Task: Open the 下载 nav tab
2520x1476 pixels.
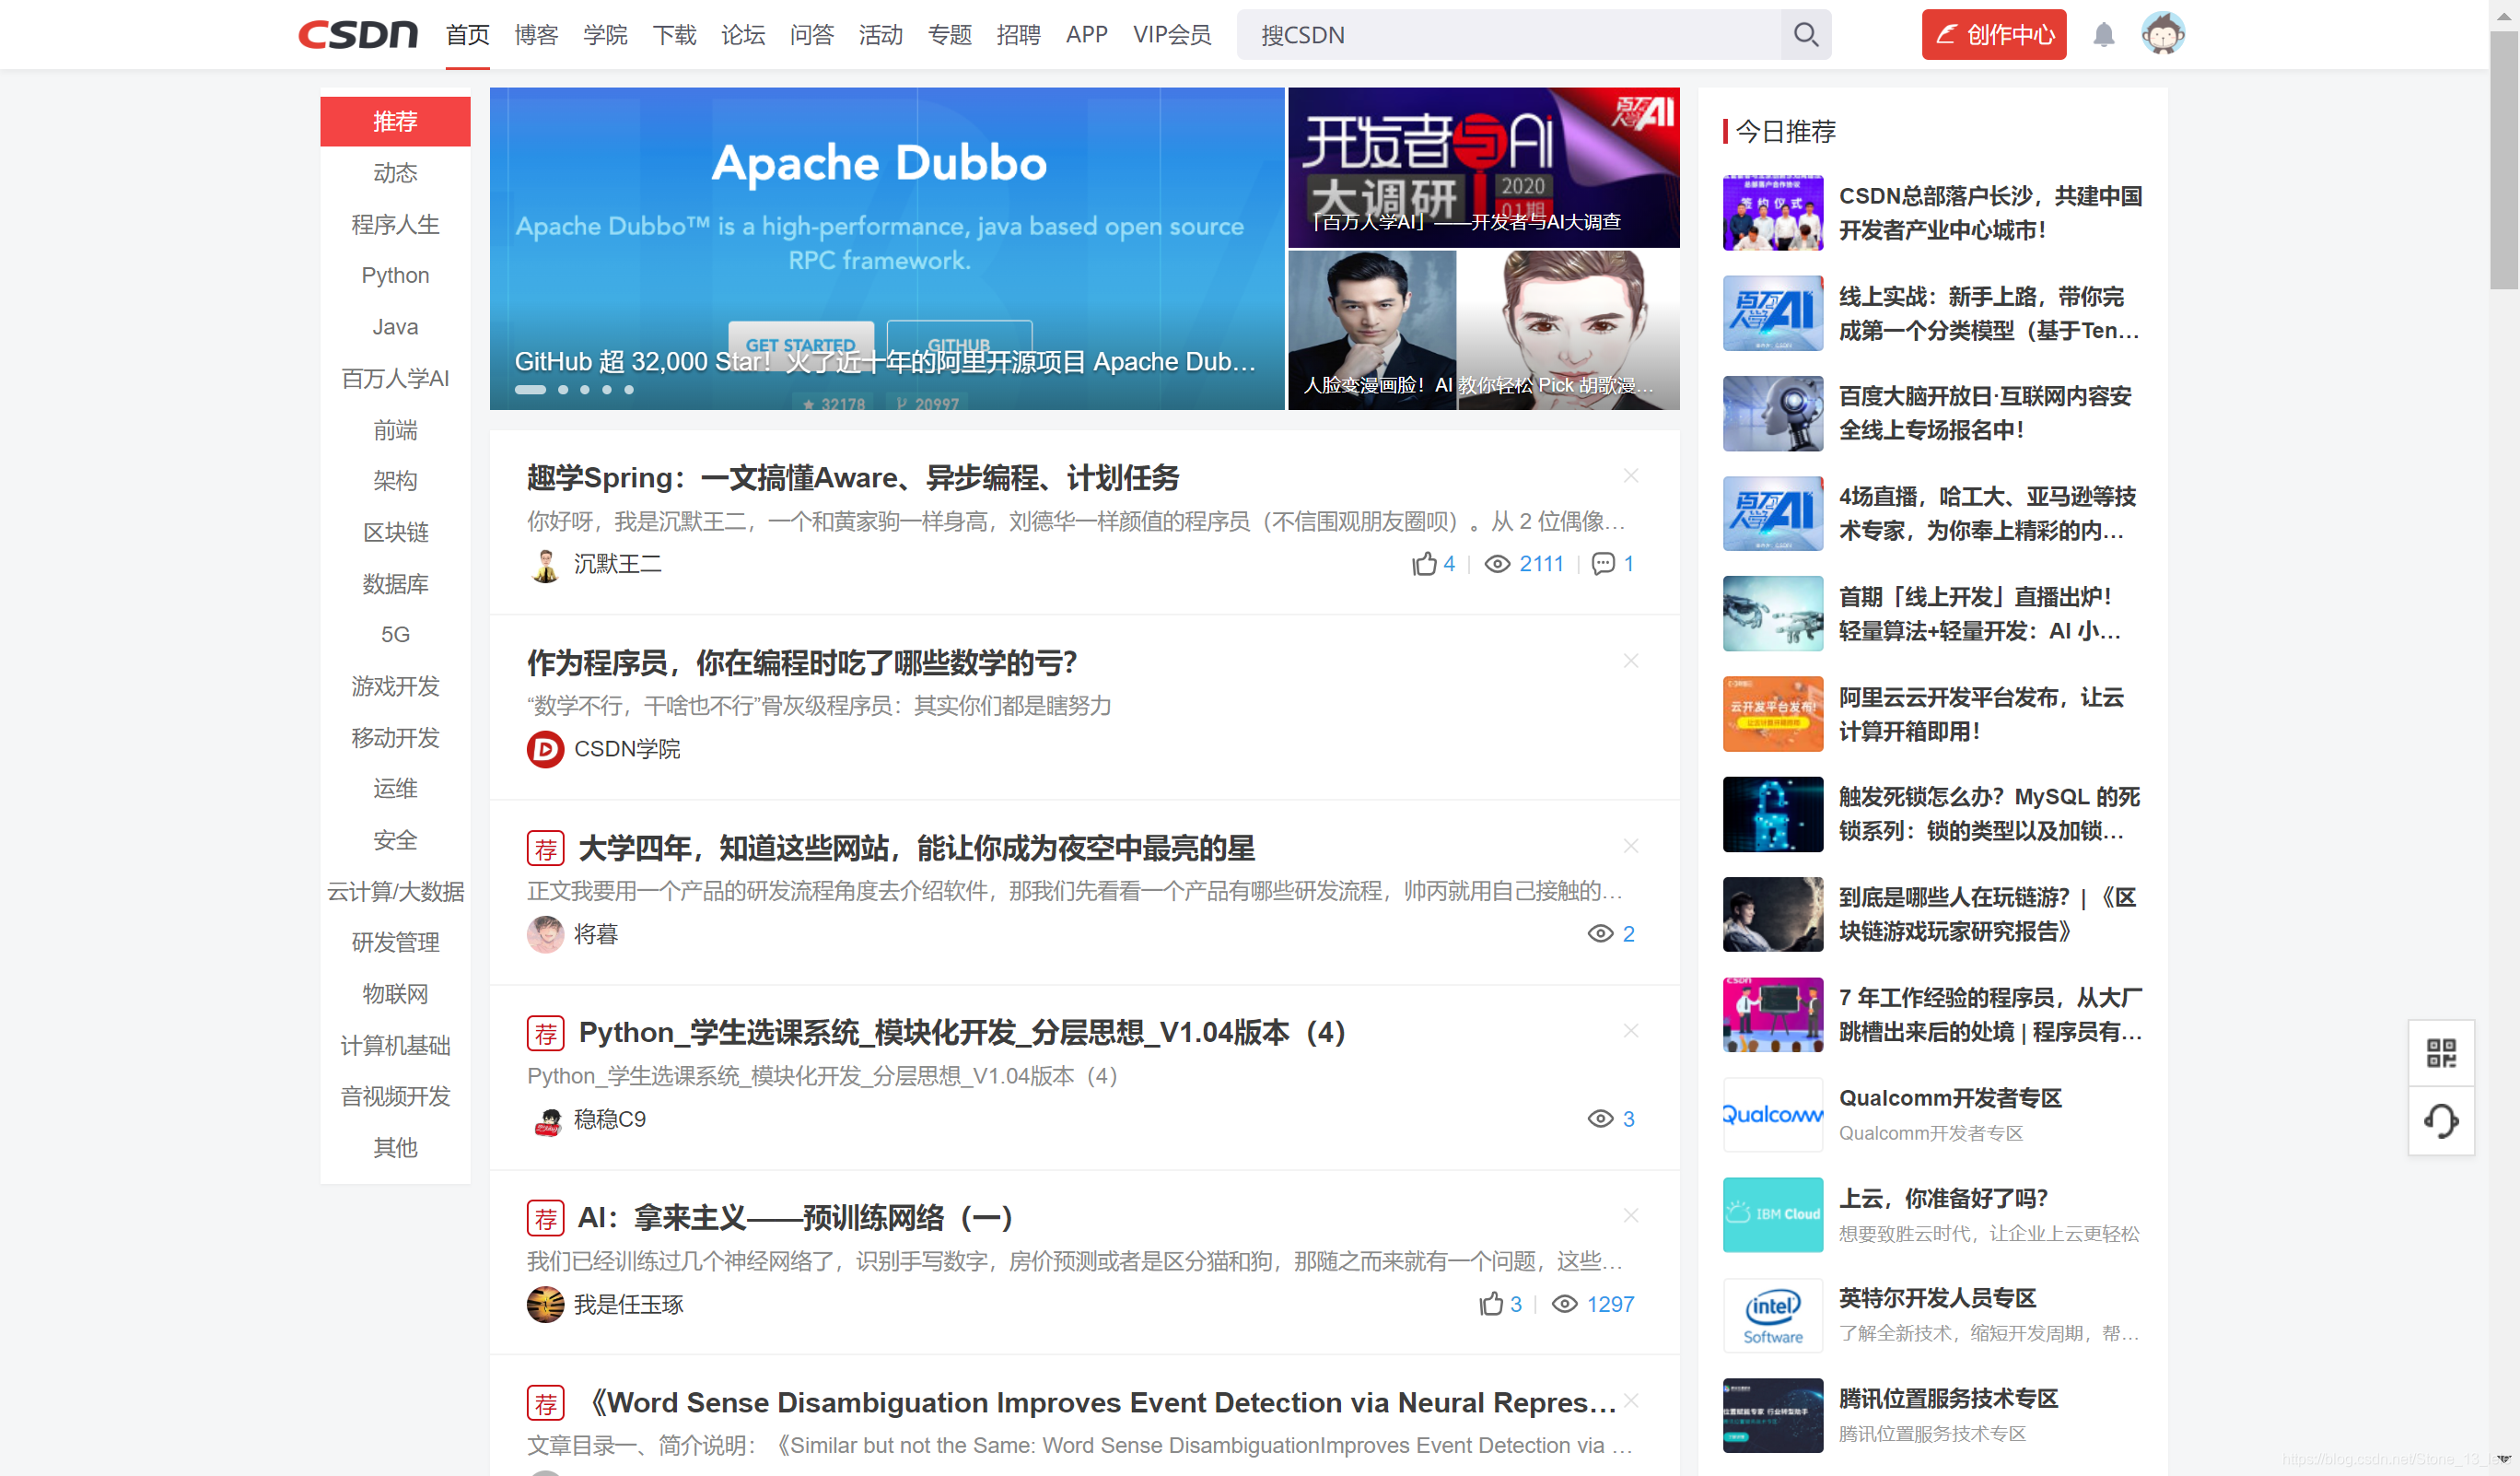Action: tap(674, 35)
